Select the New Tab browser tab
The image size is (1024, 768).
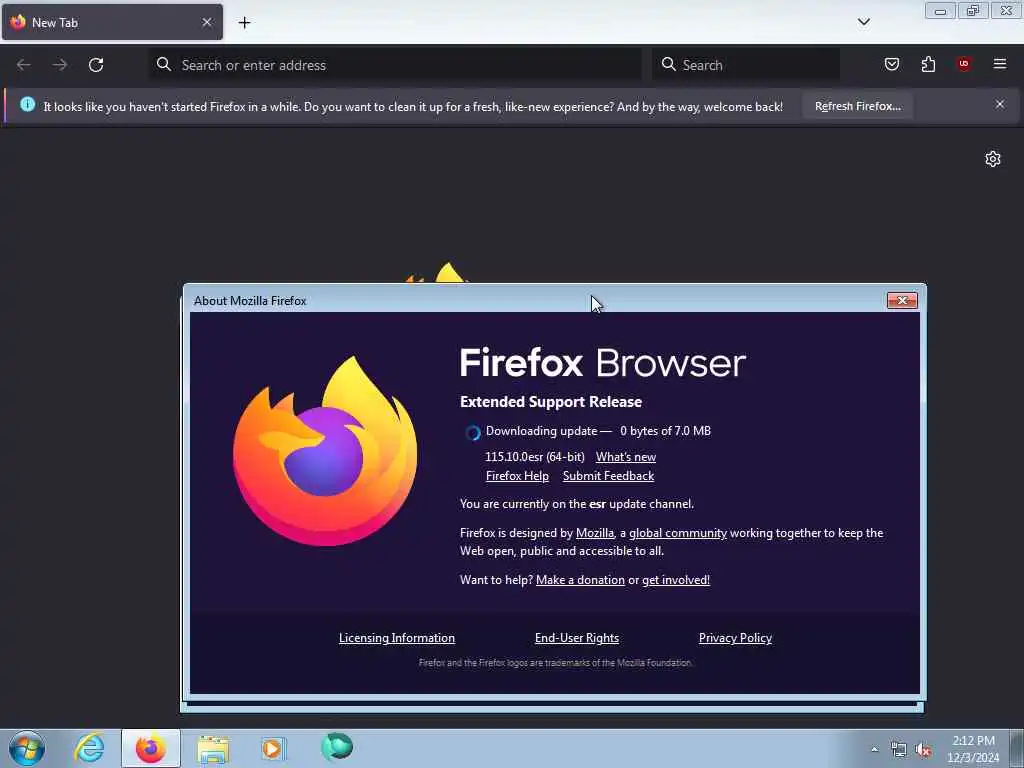click(112, 22)
